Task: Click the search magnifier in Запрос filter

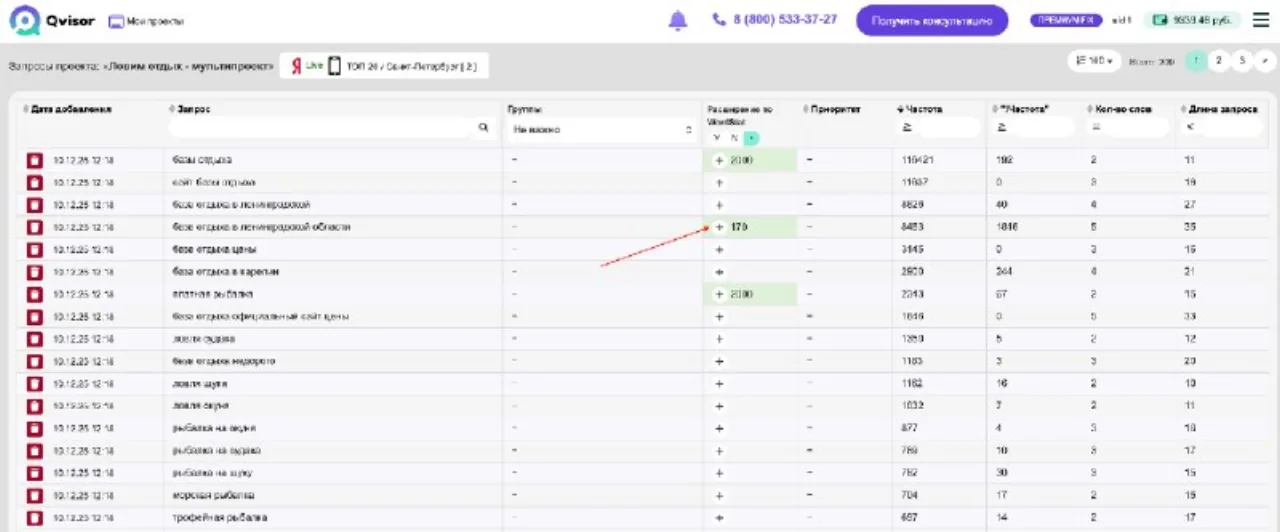Action: tap(483, 128)
